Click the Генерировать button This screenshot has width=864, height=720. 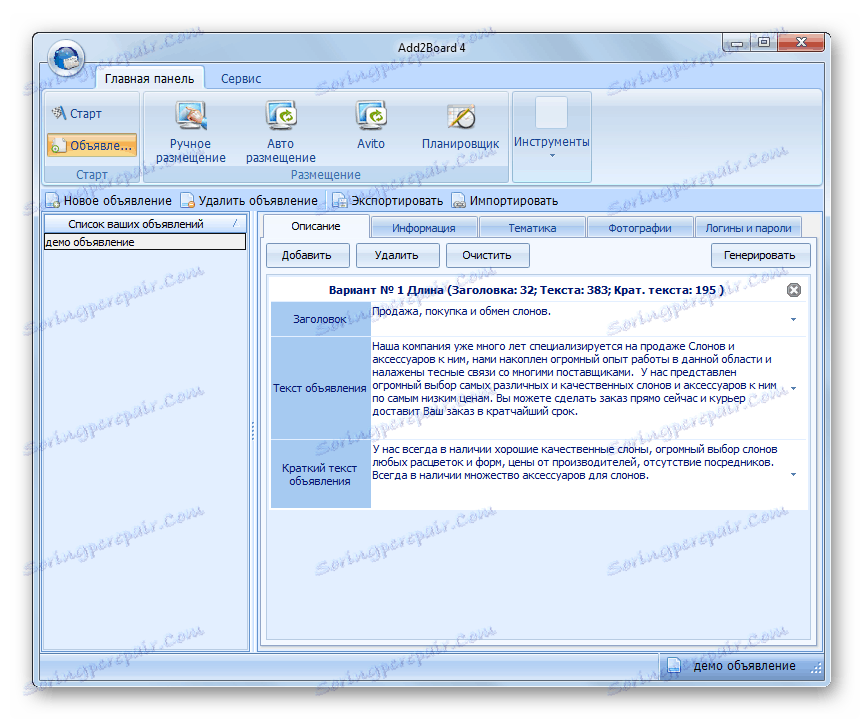[760, 255]
